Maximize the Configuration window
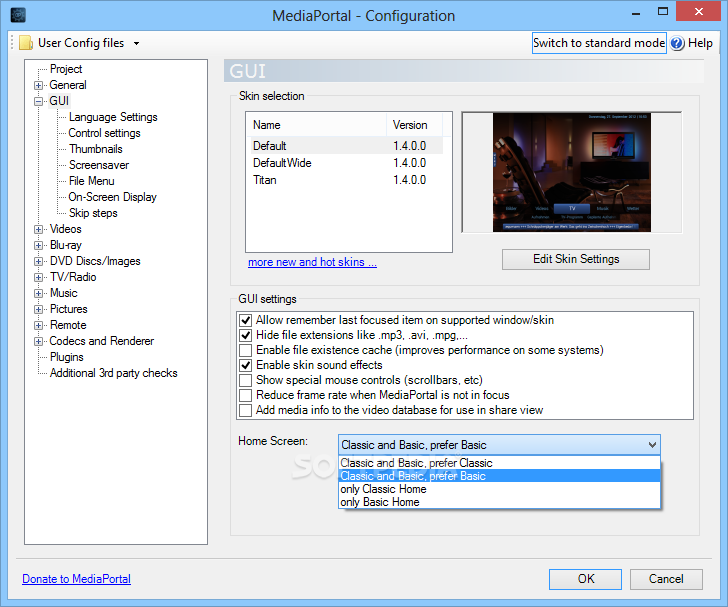The height and width of the screenshot is (607, 728). pos(663,12)
